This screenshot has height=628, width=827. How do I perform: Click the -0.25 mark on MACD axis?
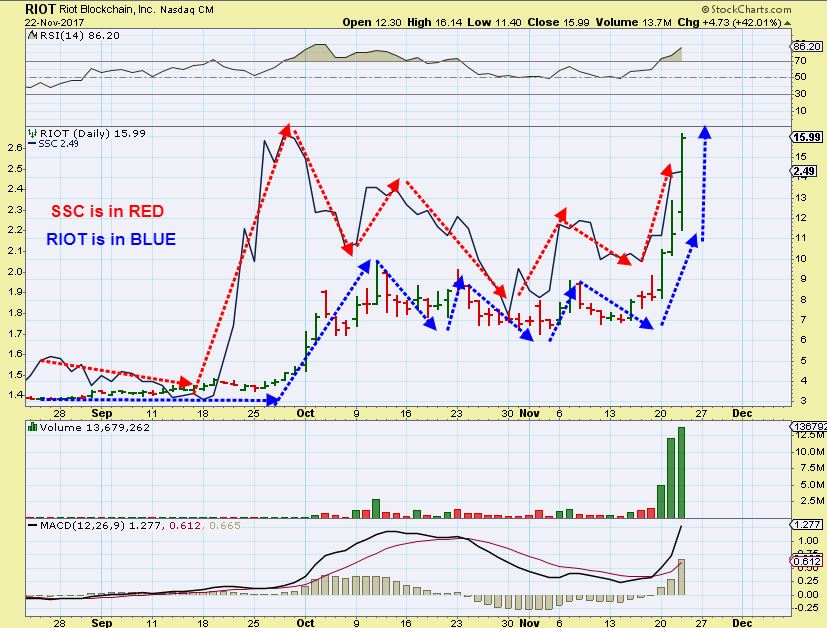[806, 607]
